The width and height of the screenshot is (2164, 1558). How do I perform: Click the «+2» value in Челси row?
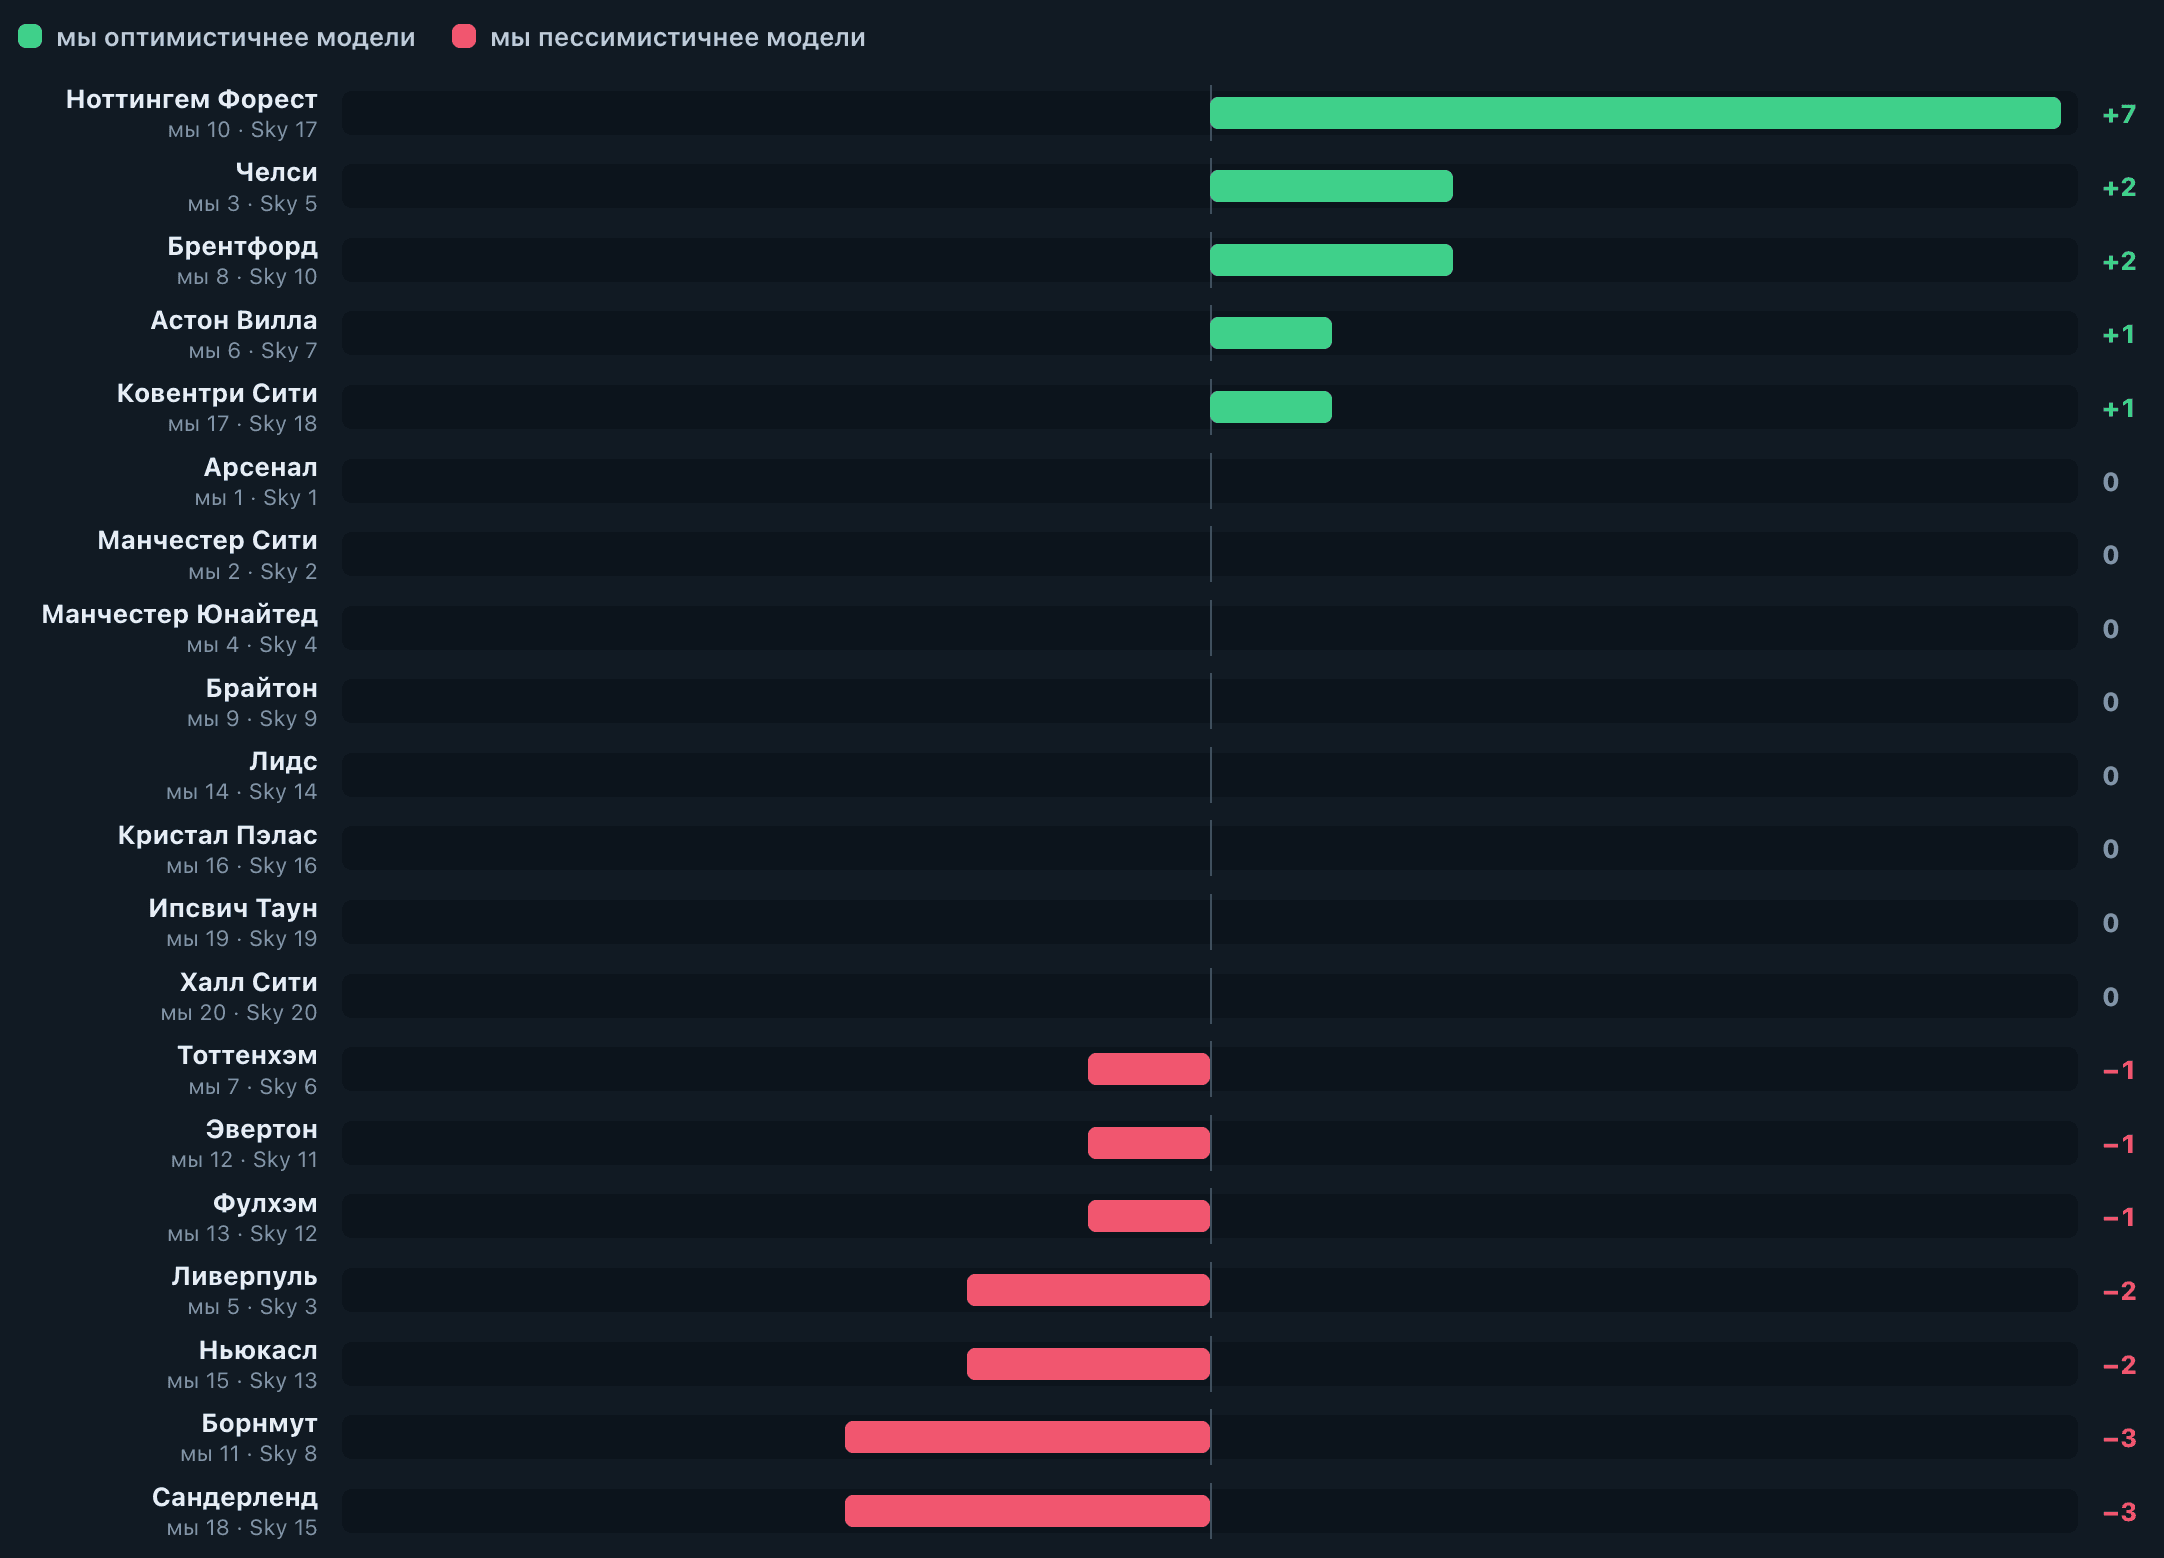point(2119,187)
